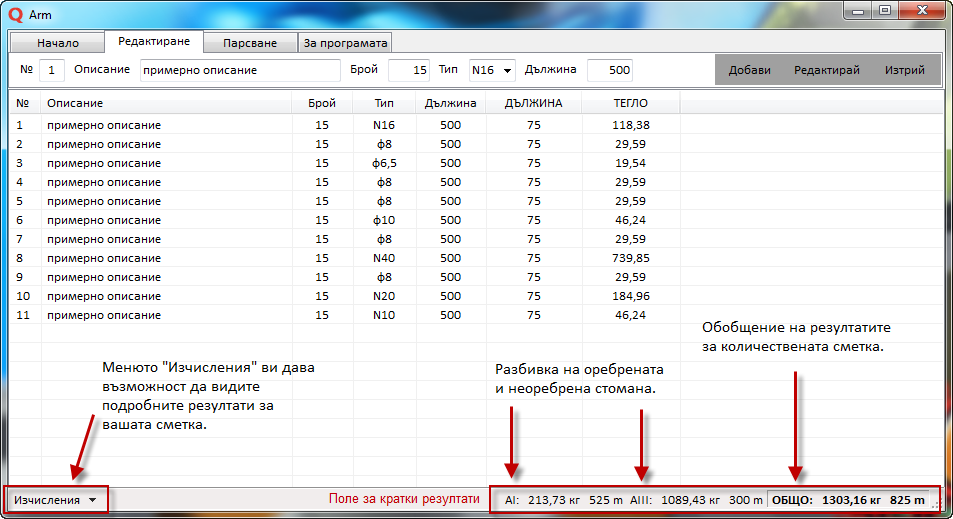Click the Arm application logo icon
The image size is (953, 519).
coord(15,14)
